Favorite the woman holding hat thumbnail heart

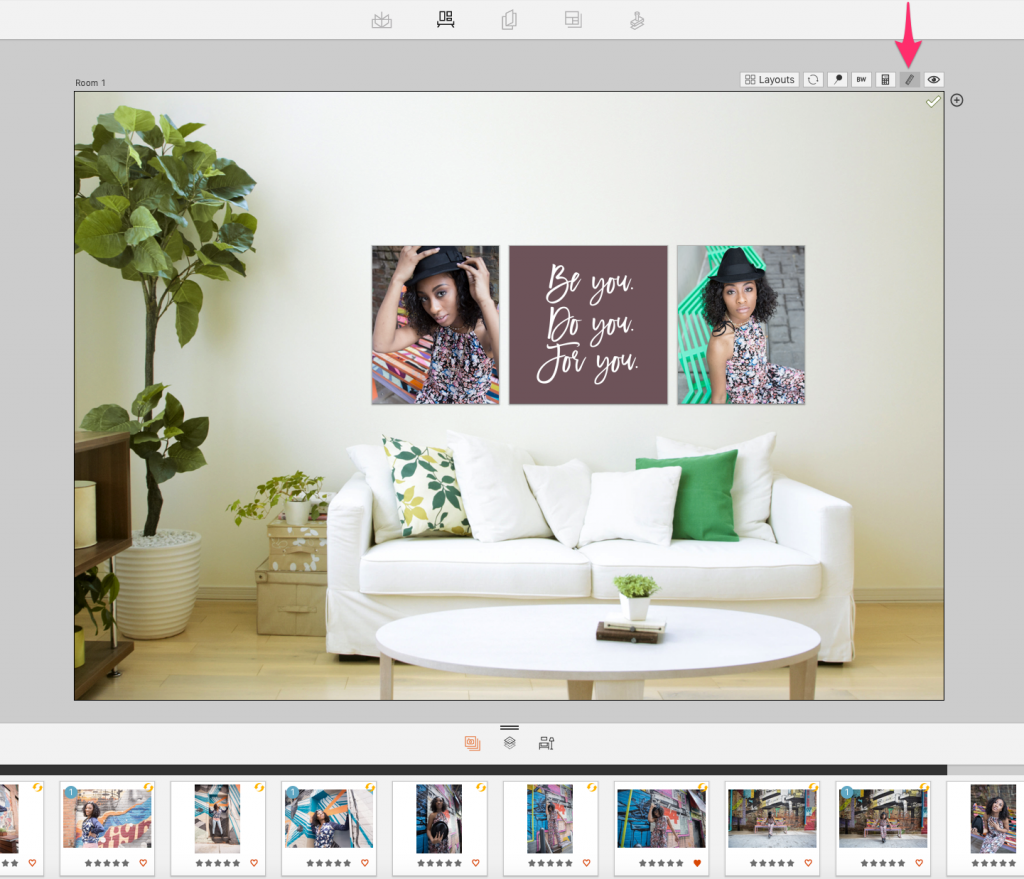(x=475, y=863)
